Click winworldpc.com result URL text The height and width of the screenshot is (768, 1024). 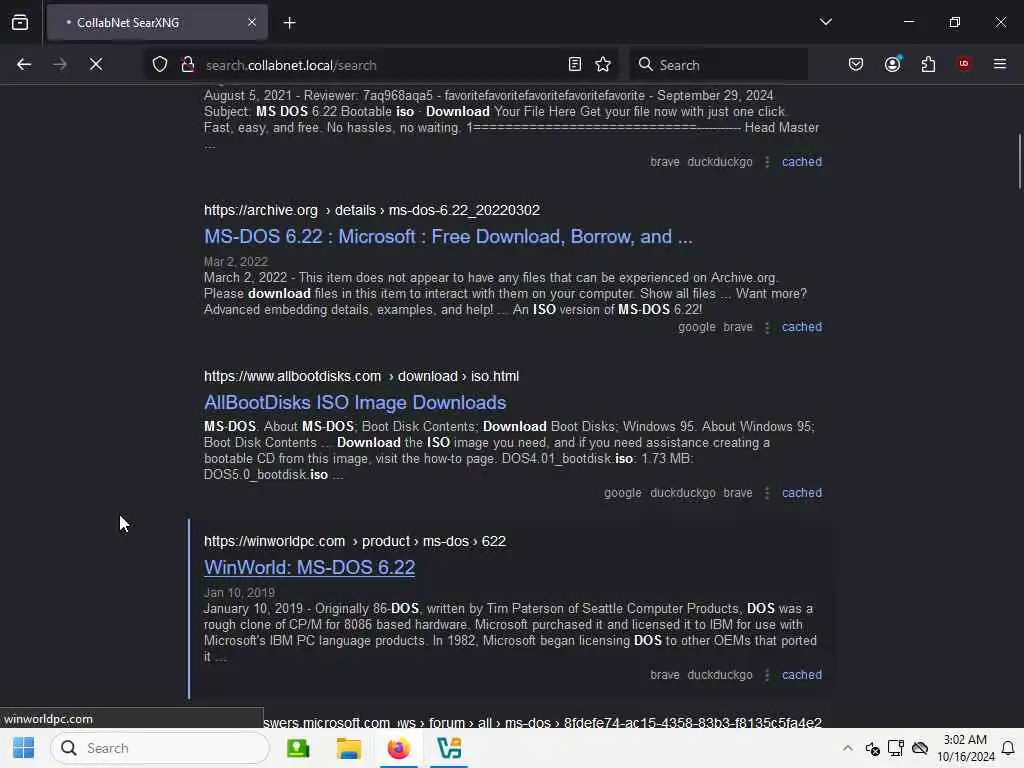[x=355, y=541]
